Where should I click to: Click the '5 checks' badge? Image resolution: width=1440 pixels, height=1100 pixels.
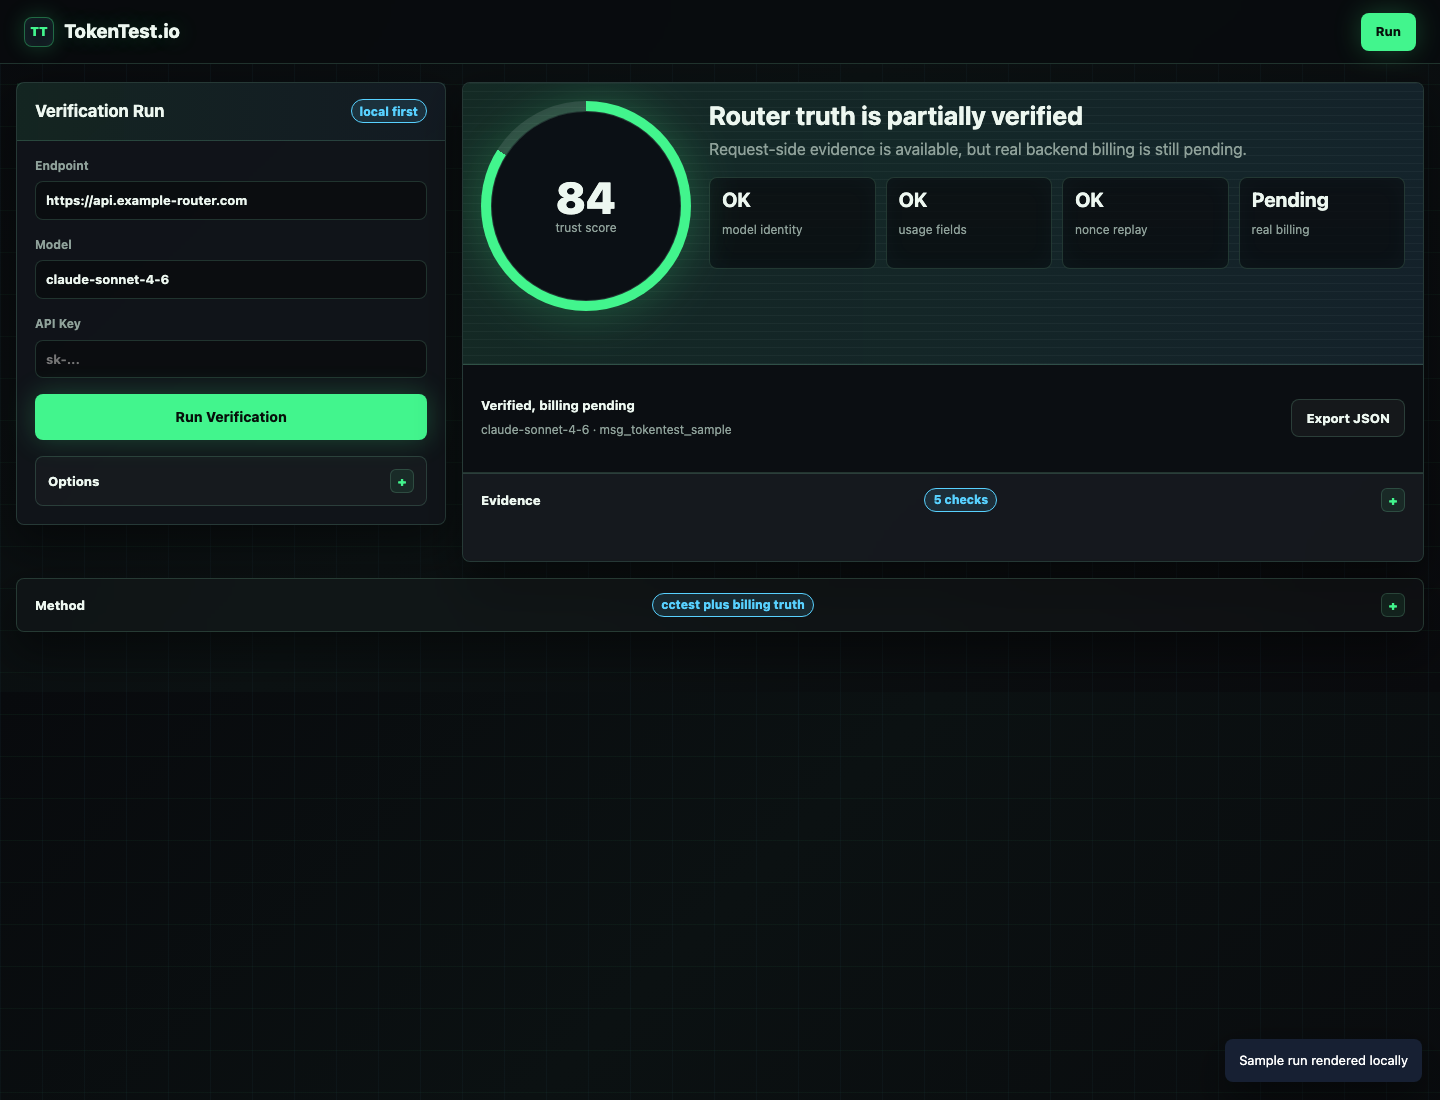[960, 500]
